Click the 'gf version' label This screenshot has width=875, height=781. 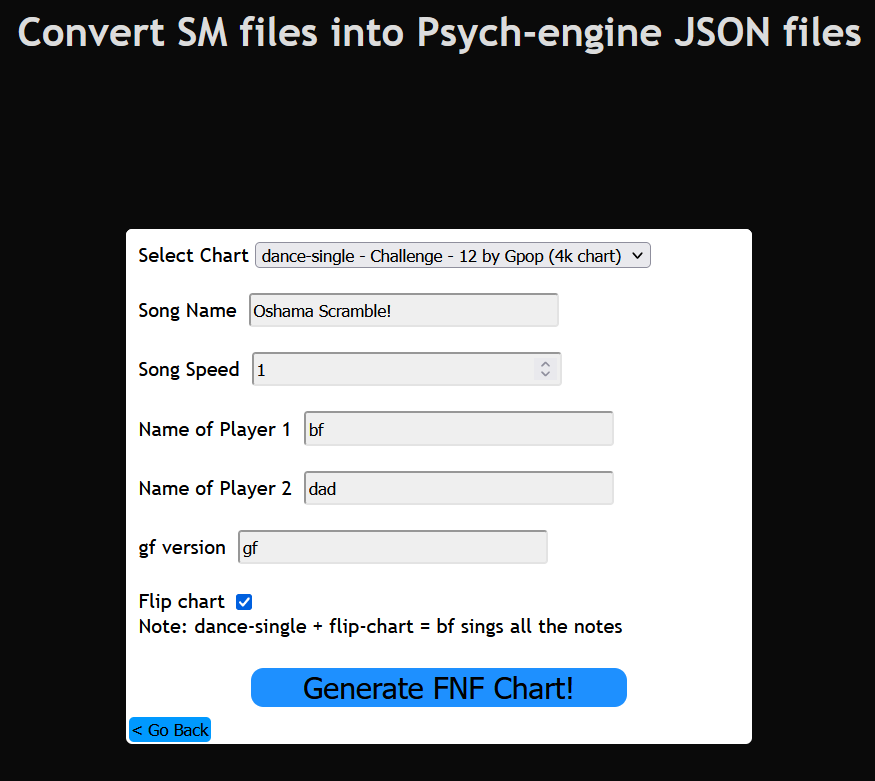click(182, 548)
